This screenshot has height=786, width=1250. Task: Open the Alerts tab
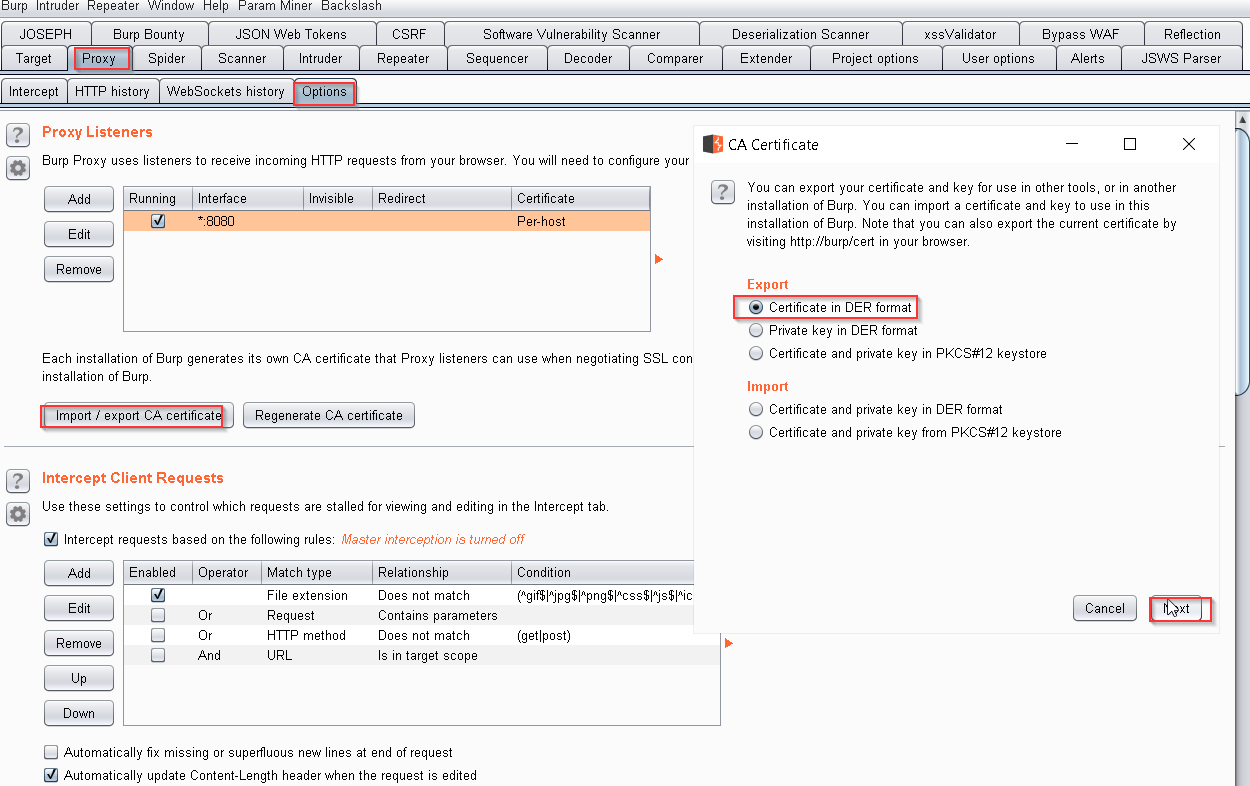coord(1088,58)
